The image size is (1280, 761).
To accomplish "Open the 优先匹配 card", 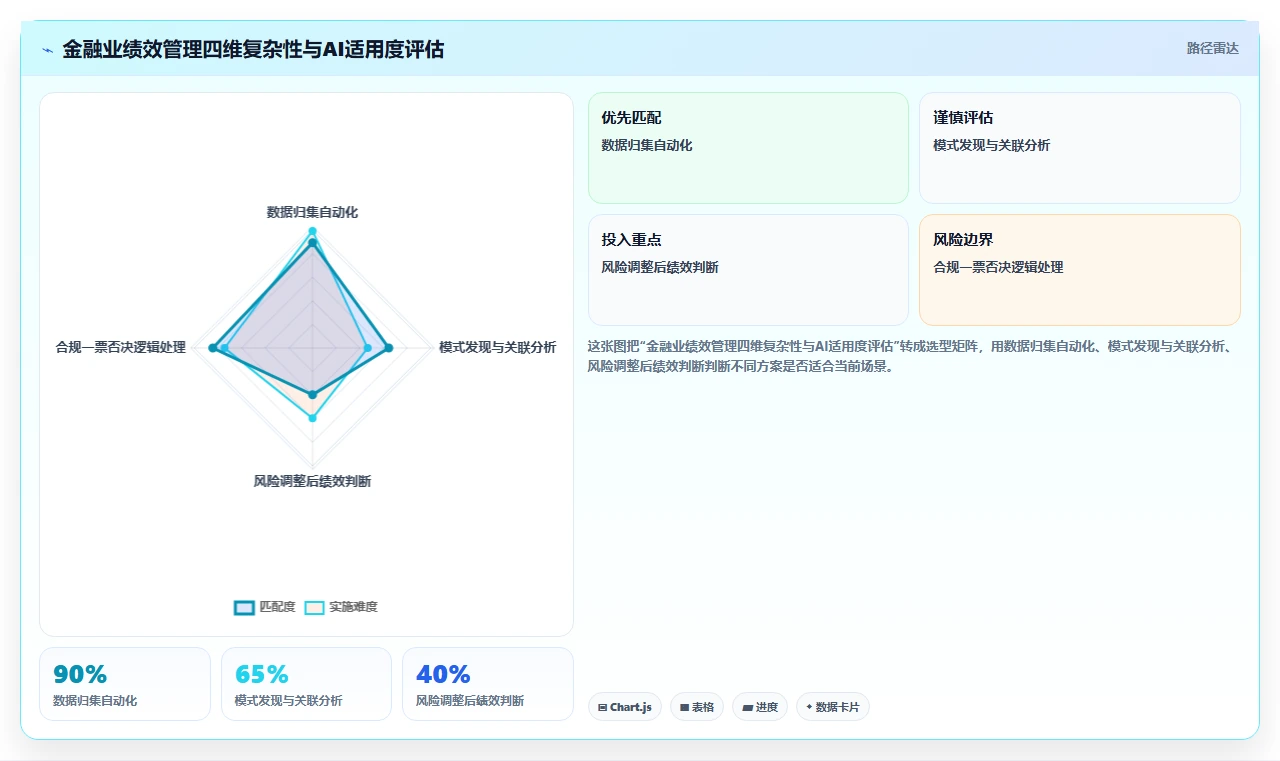I will [x=748, y=148].
